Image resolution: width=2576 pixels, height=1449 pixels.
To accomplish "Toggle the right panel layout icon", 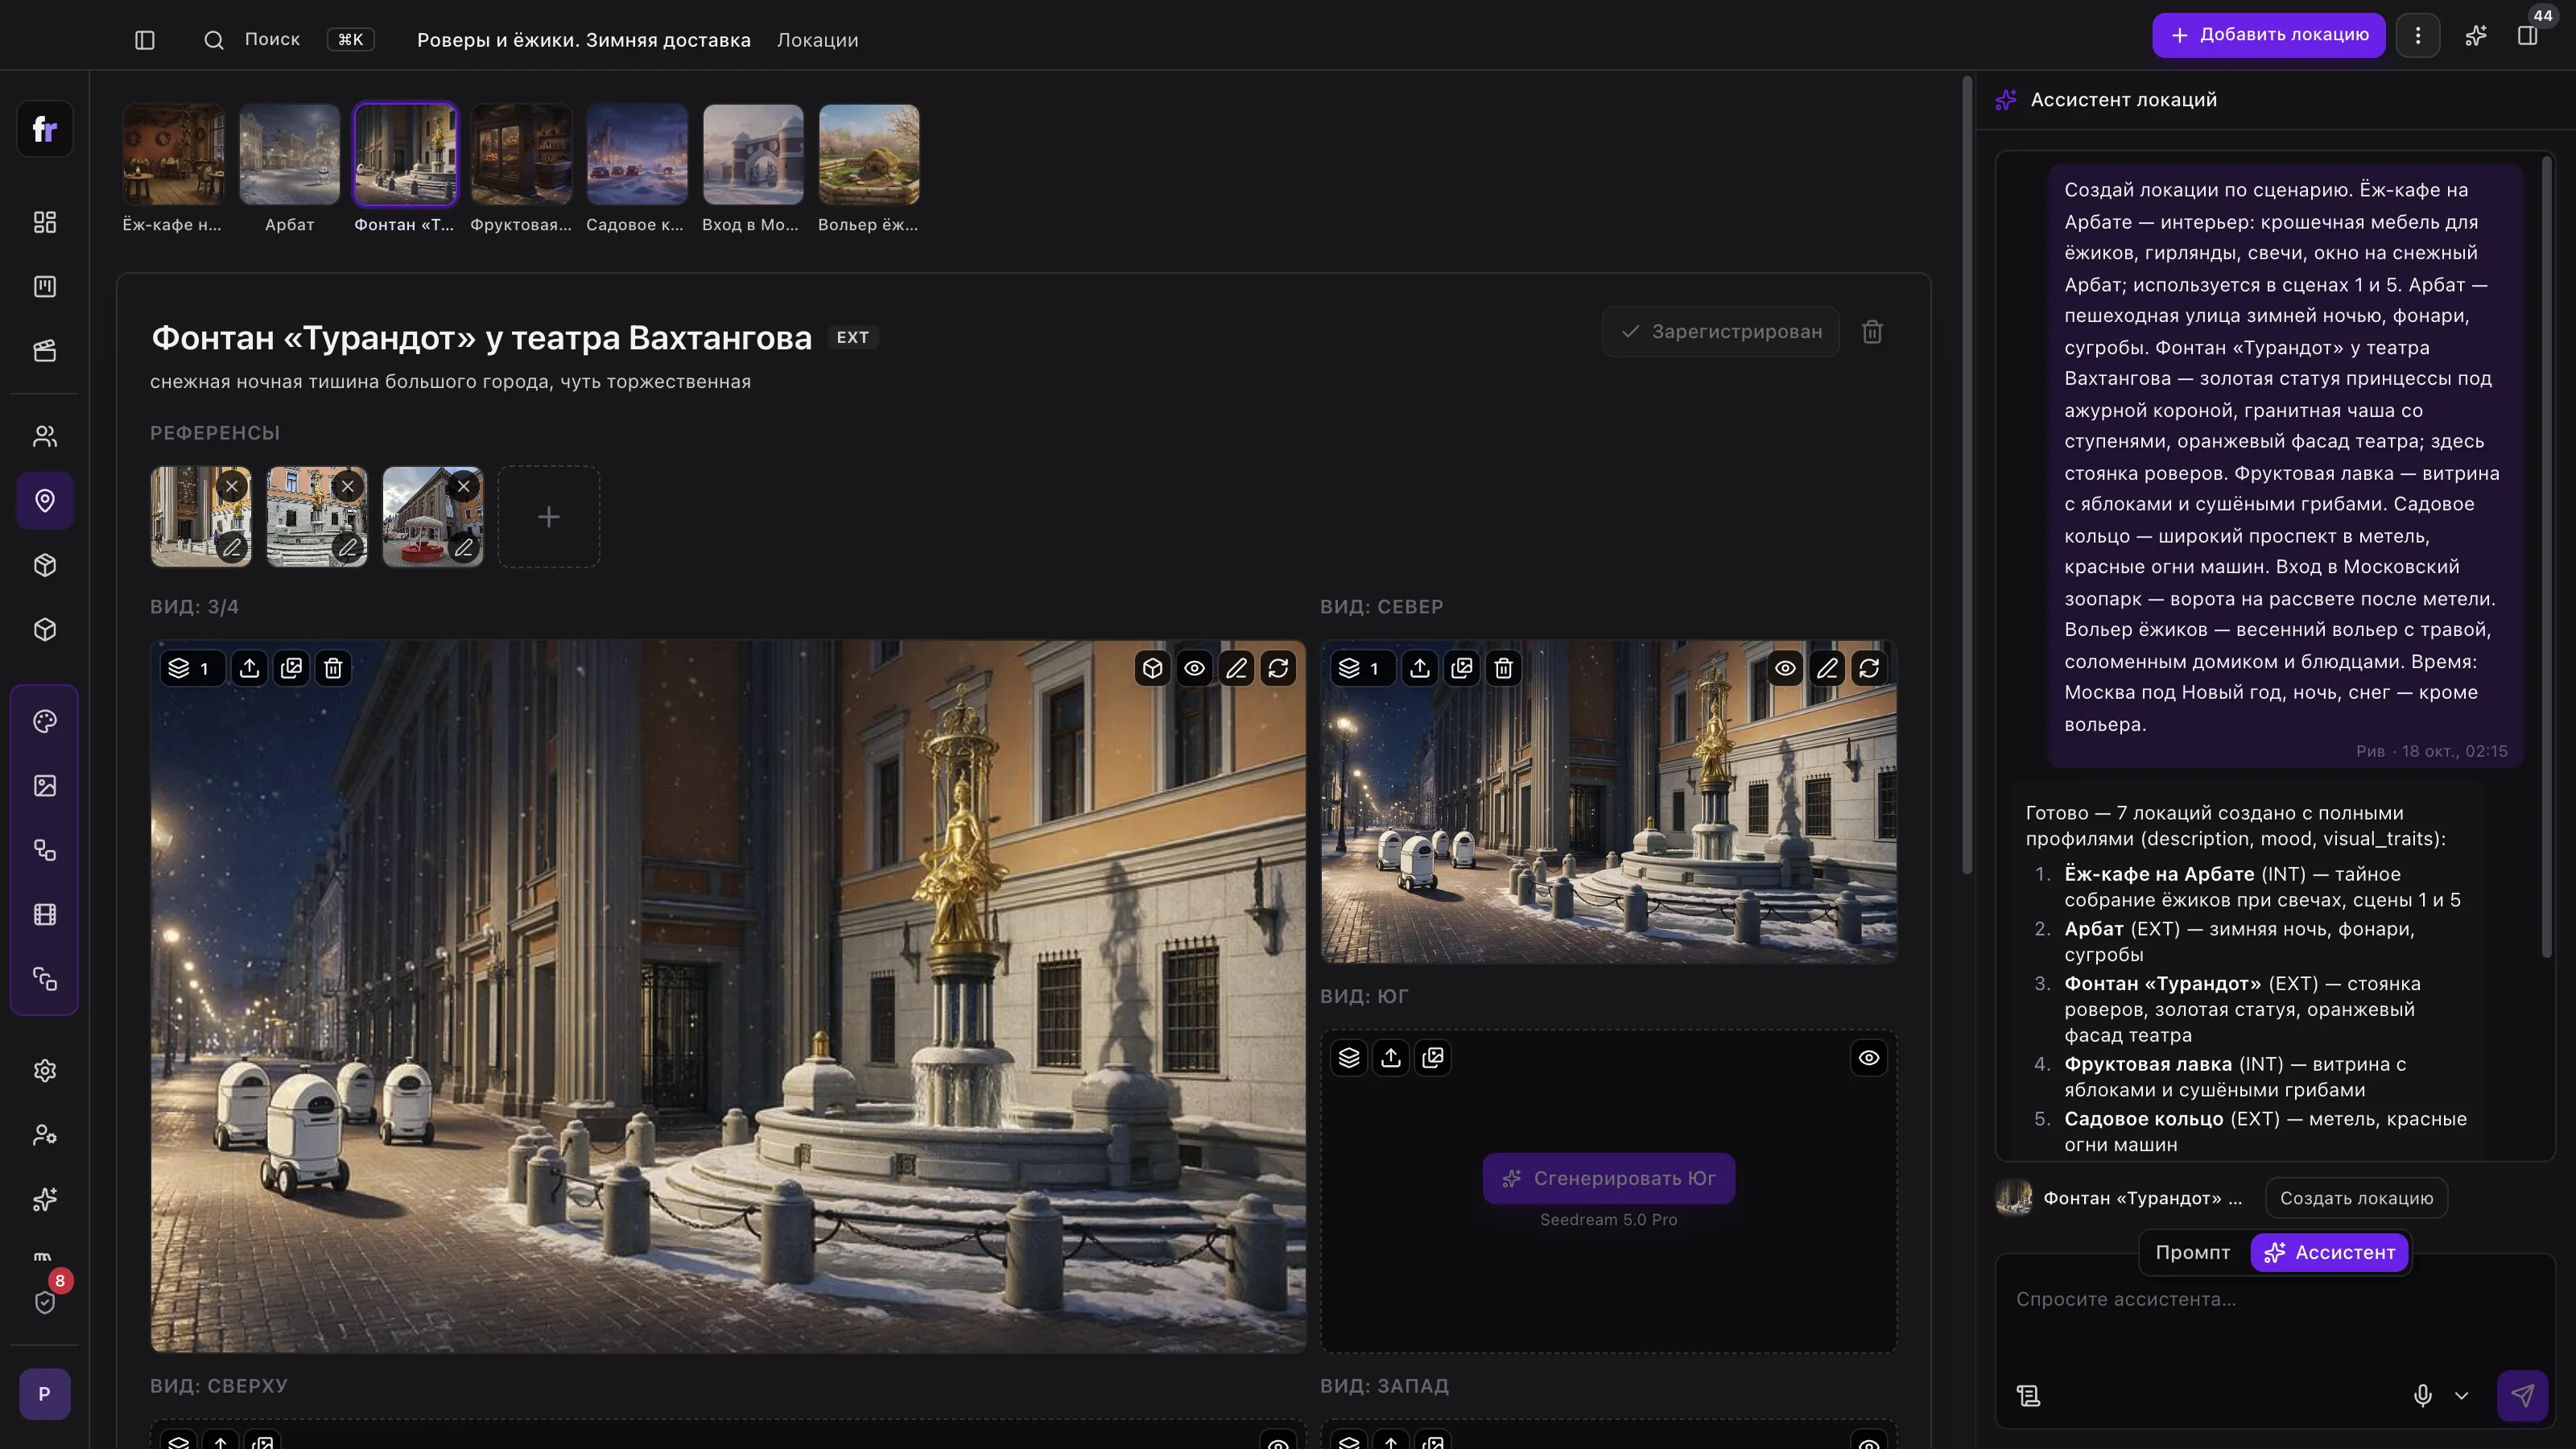I will [2527, 36].
